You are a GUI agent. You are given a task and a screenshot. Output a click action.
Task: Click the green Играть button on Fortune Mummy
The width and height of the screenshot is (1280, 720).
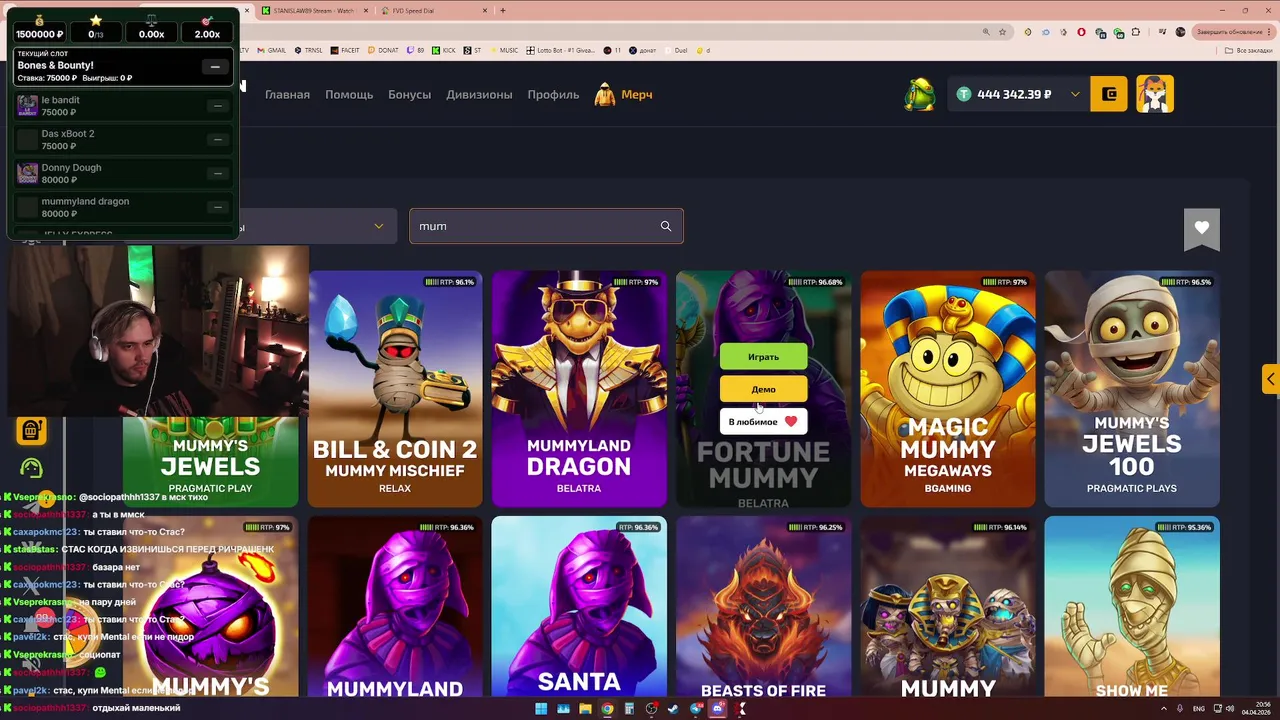pyautogui.click(x=763, y=357)
